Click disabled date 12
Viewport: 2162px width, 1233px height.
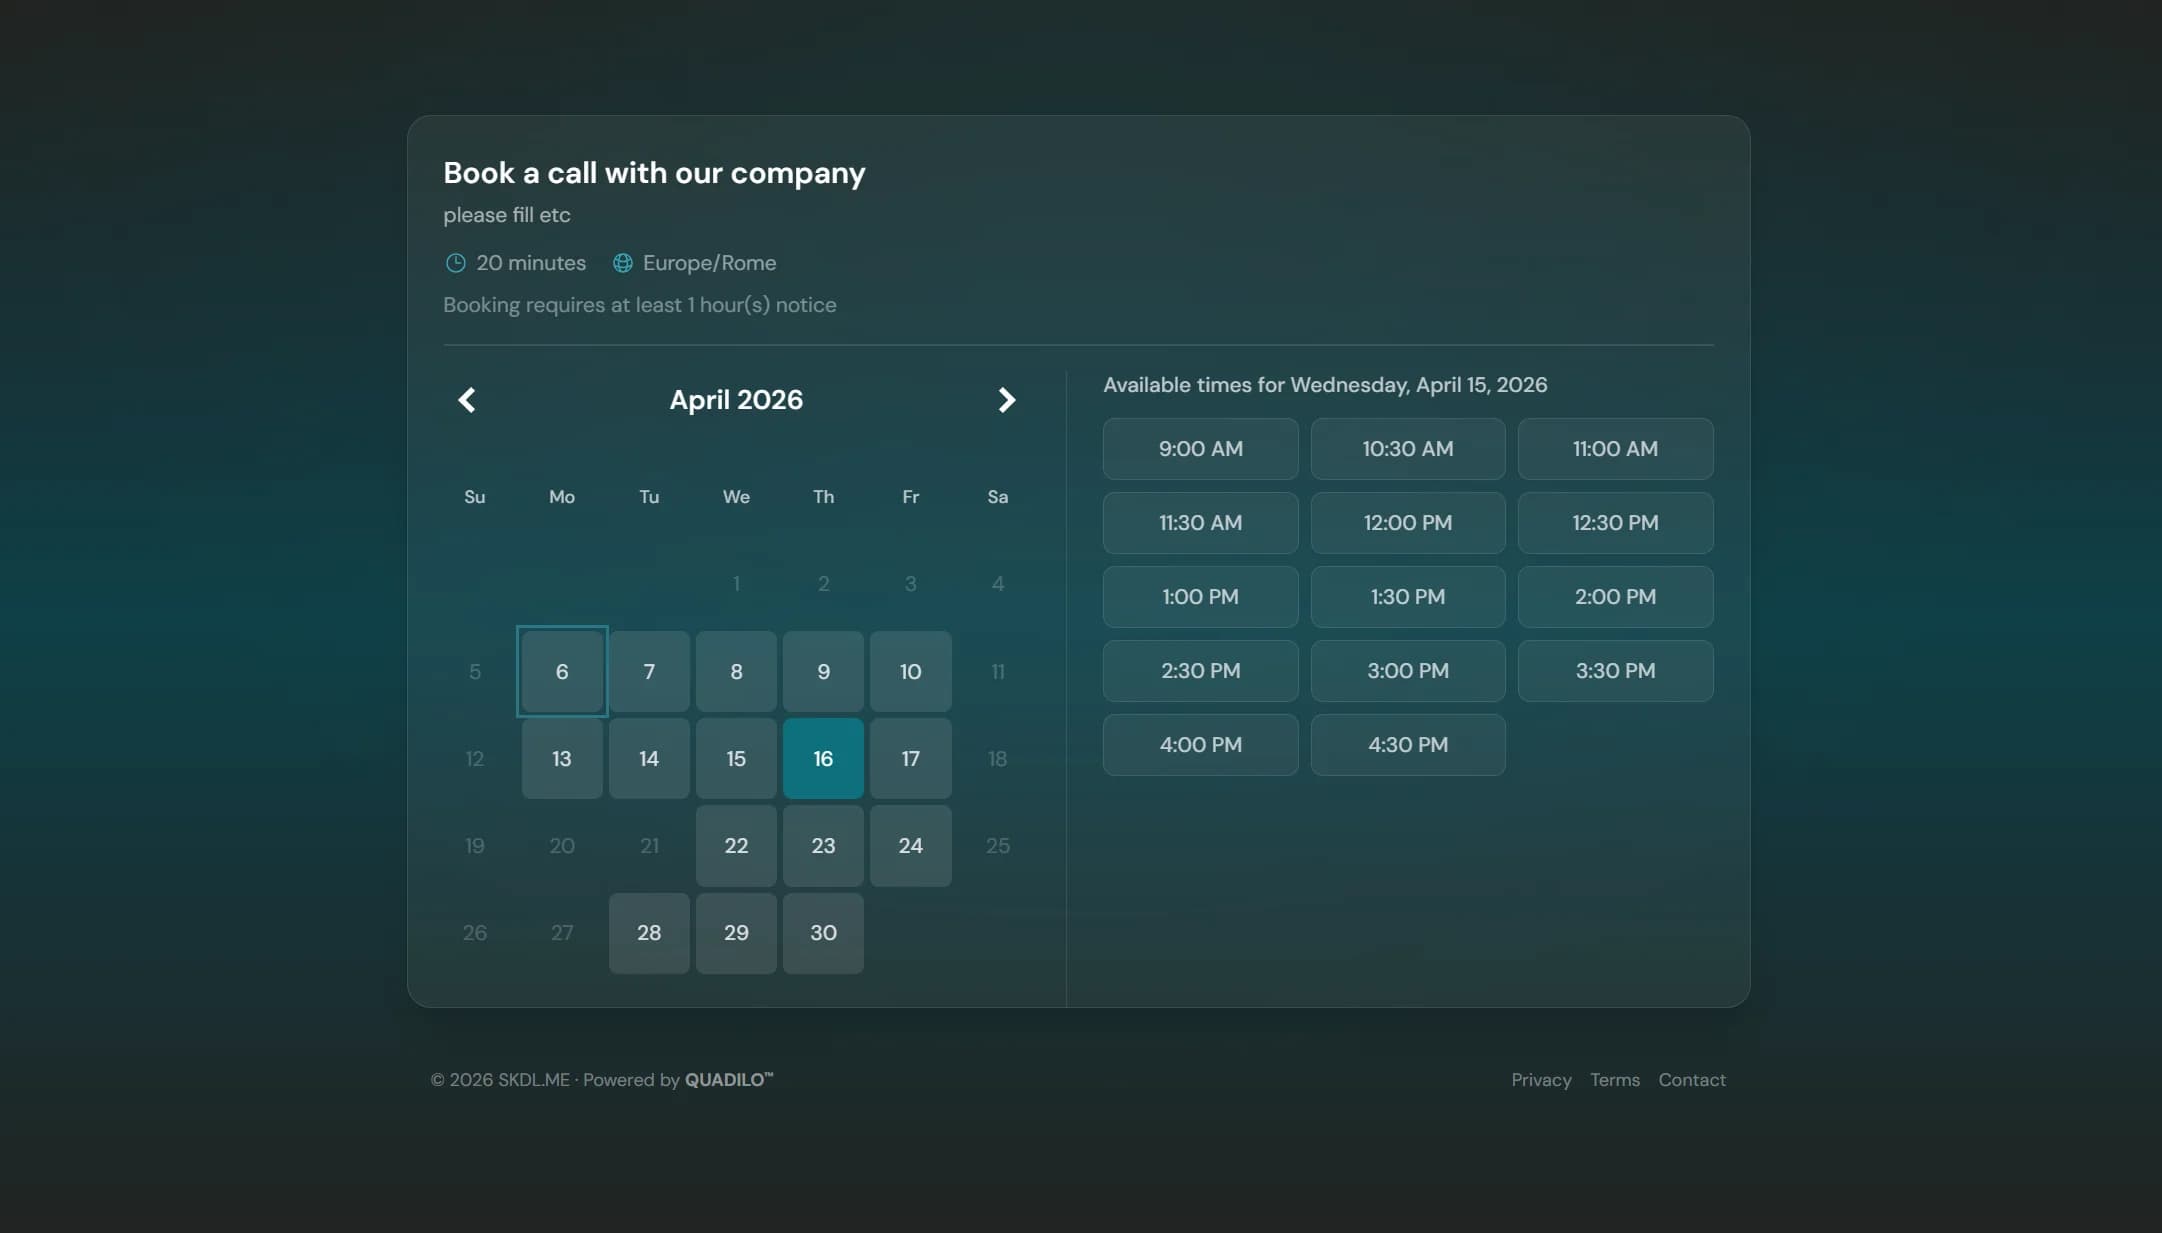475,759
